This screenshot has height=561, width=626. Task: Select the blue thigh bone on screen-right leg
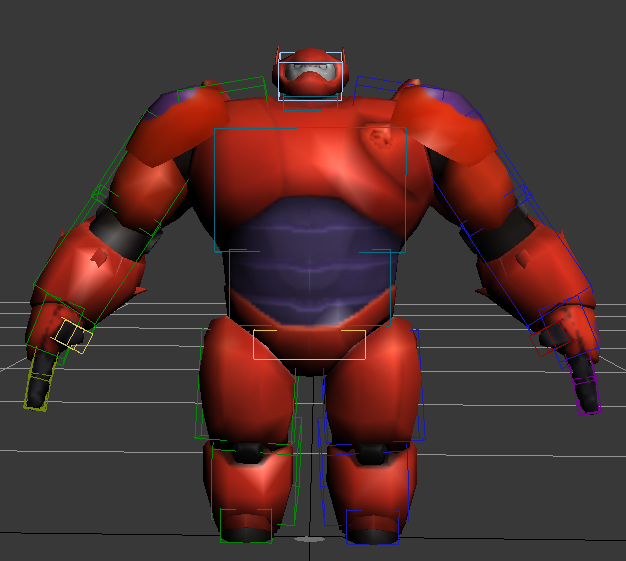[x=418, y=390]
